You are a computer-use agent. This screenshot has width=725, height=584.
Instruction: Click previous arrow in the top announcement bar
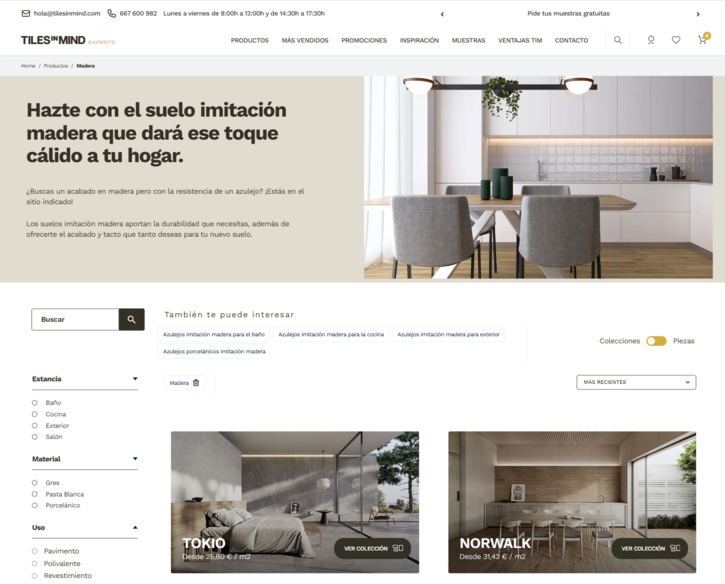pos(442,14)
